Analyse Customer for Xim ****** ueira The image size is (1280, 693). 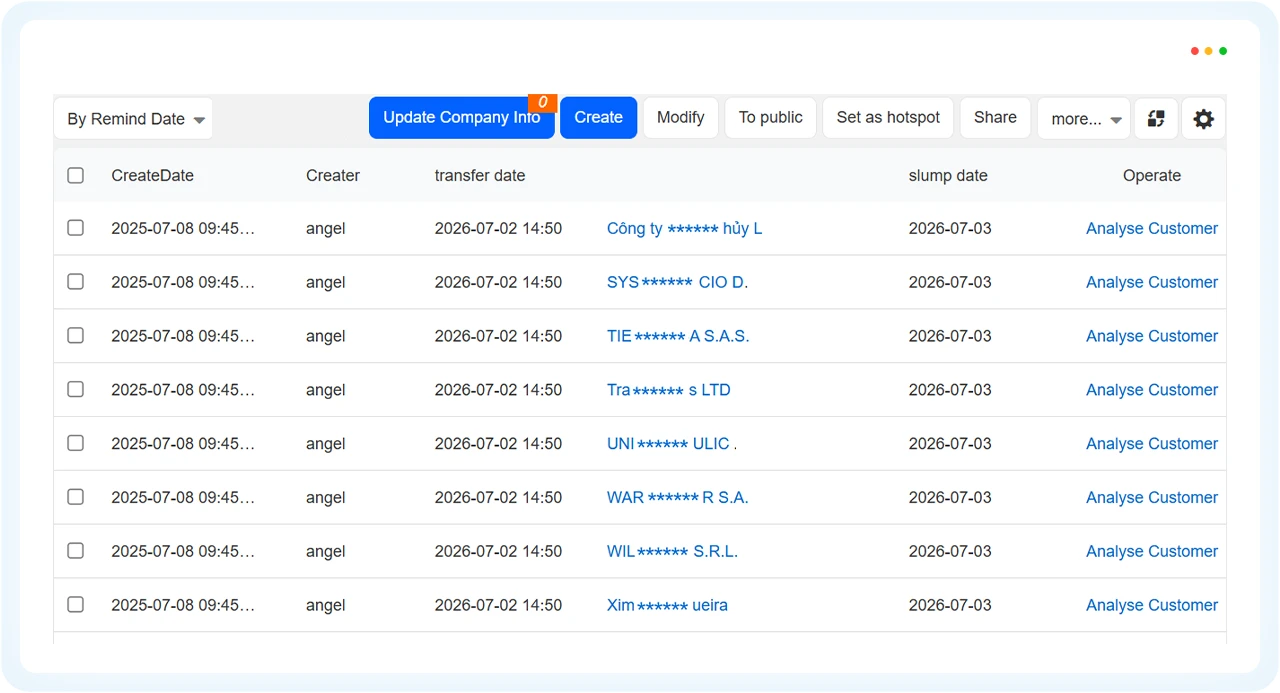(1152, 605)
